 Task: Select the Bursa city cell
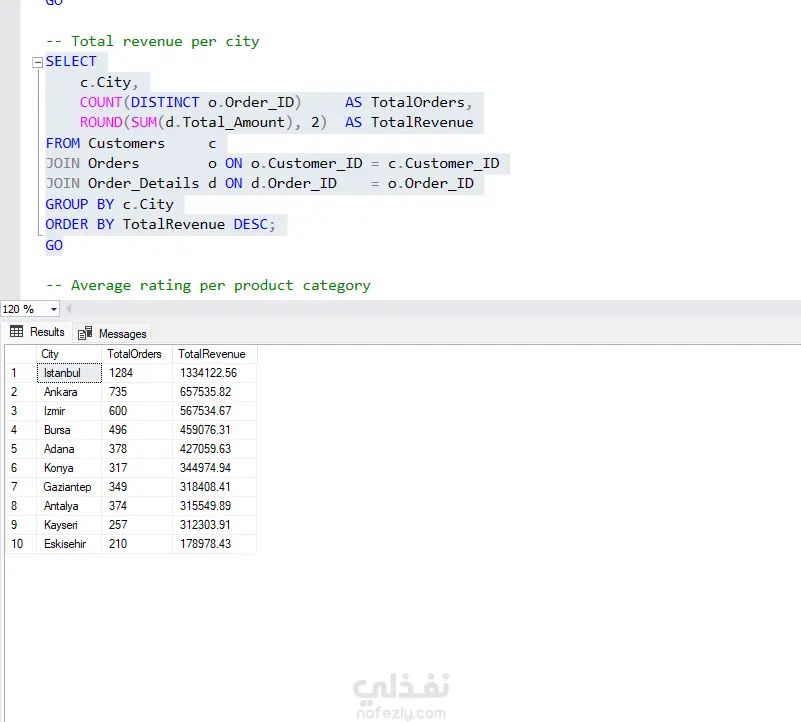click(69, 430)
